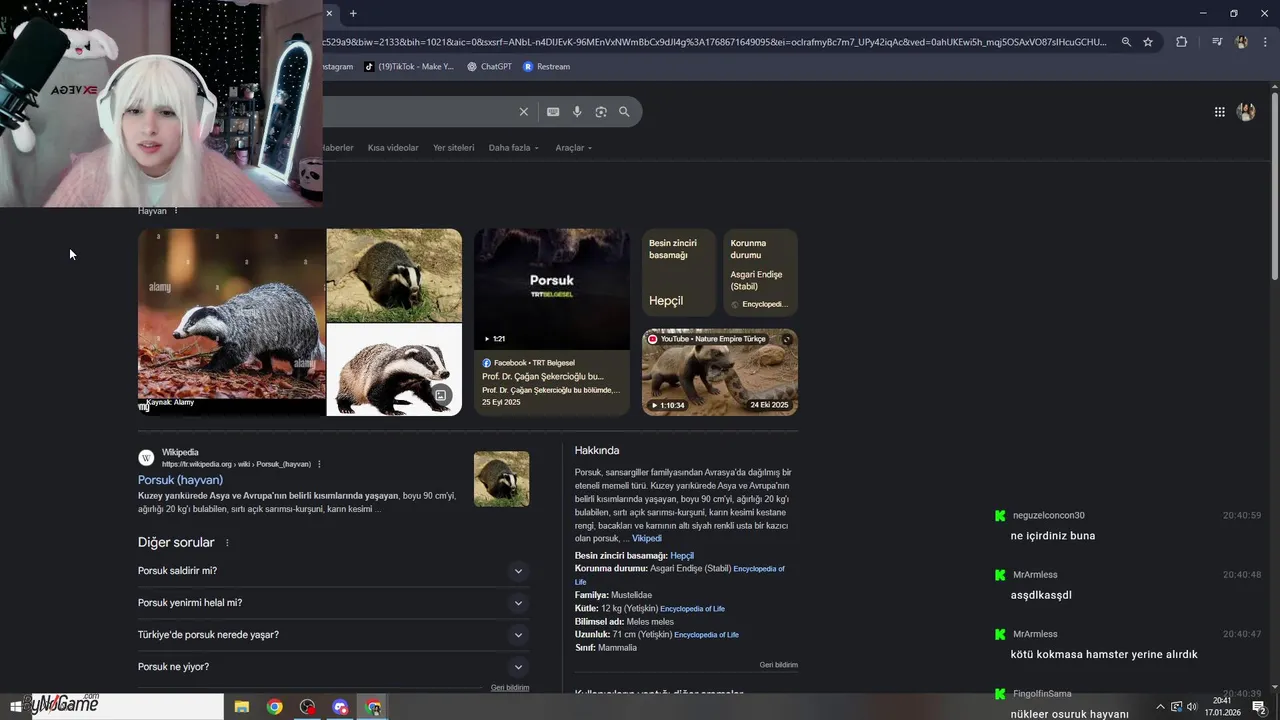This screenshot has width=1280, height=720.
Task: Show hidden system tray icons
Action: click(1160, 707)
